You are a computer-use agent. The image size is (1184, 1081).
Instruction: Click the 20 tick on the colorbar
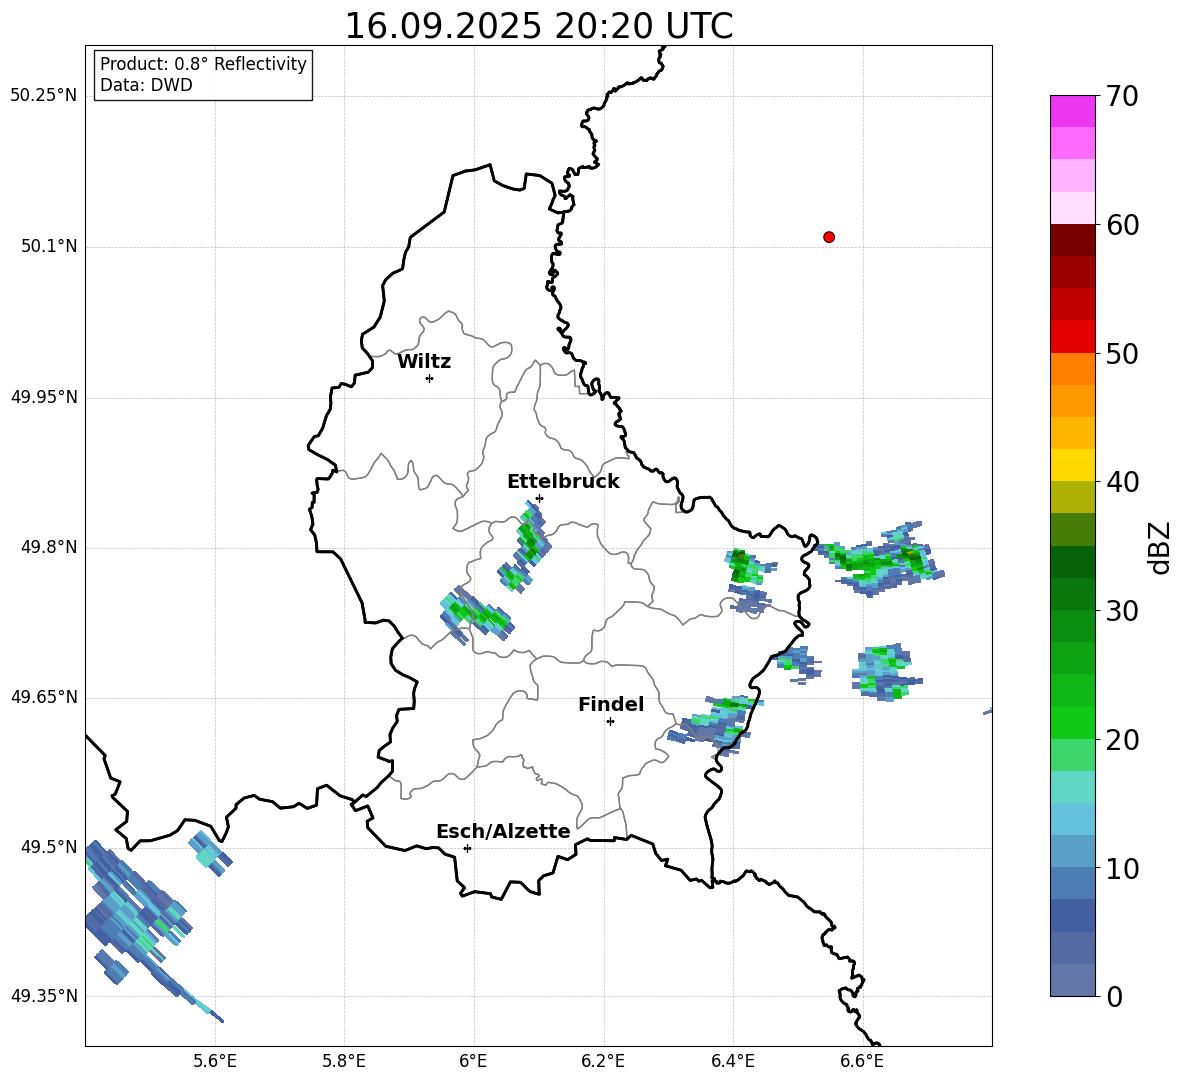[x=1122, y=740]
